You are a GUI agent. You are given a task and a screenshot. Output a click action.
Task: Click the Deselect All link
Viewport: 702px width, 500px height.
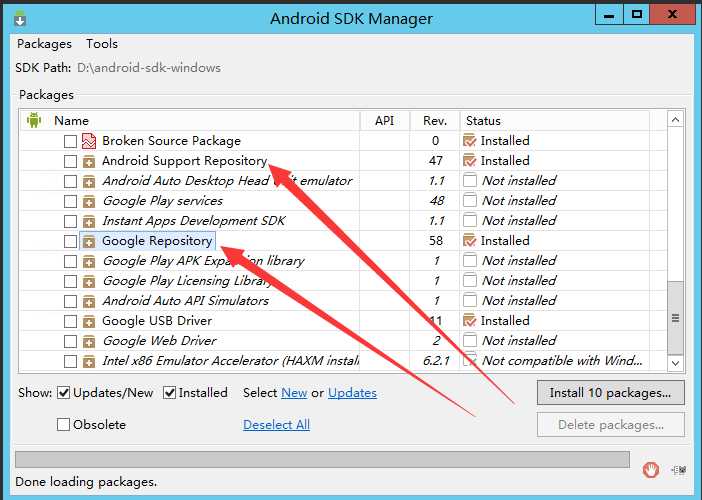pos(276,424)
